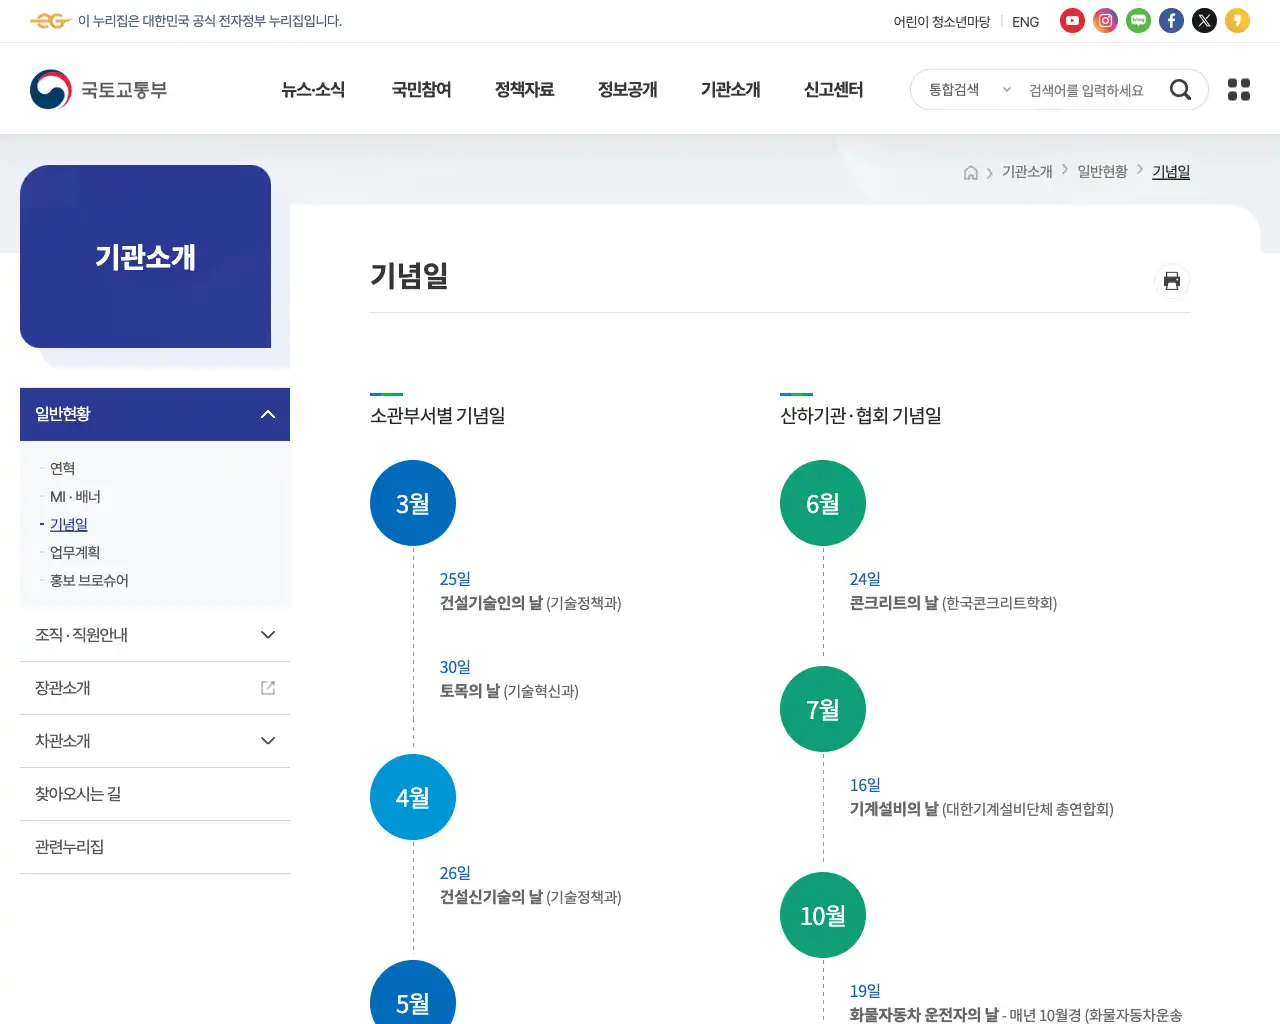Click 일반현황 in the breadcrumb
The image size is (1280, 1024).
(x=1102, y=172)
